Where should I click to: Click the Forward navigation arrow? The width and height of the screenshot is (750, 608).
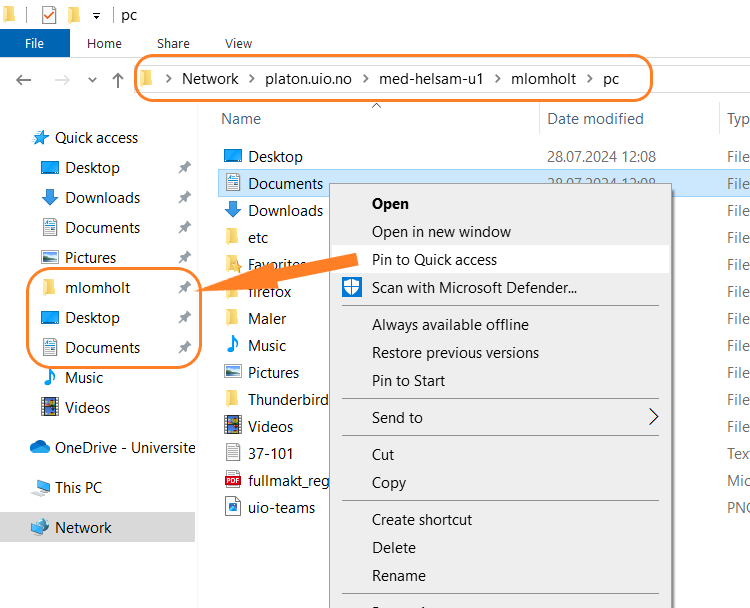coord(62,79)
